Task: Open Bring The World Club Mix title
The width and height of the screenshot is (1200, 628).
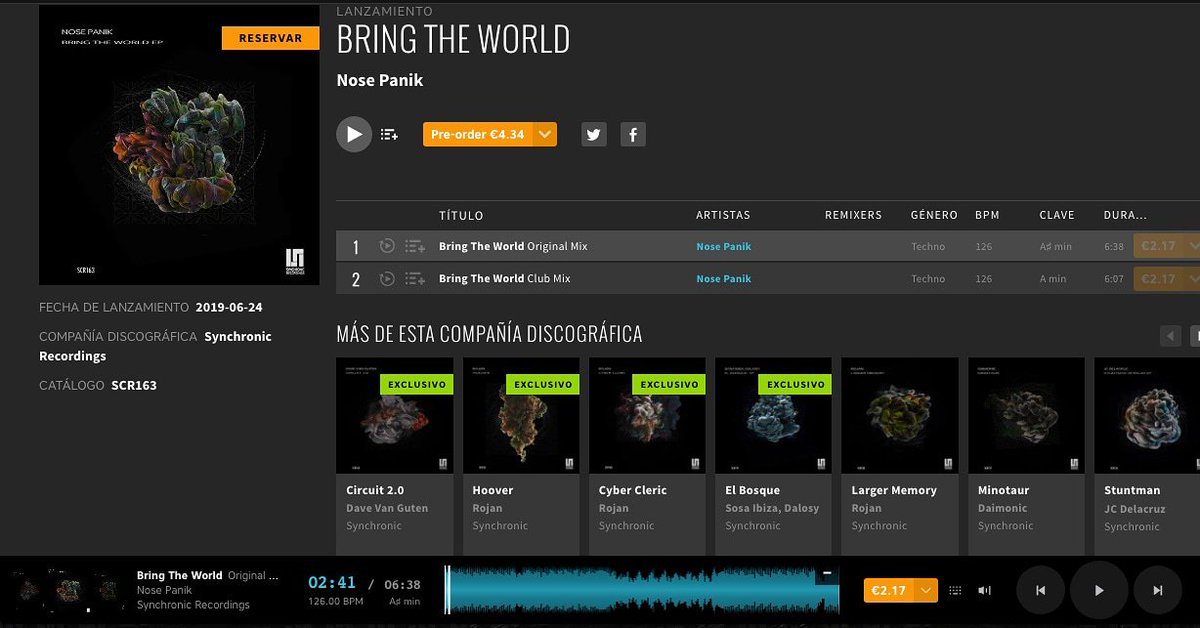Action: point(505,279)
